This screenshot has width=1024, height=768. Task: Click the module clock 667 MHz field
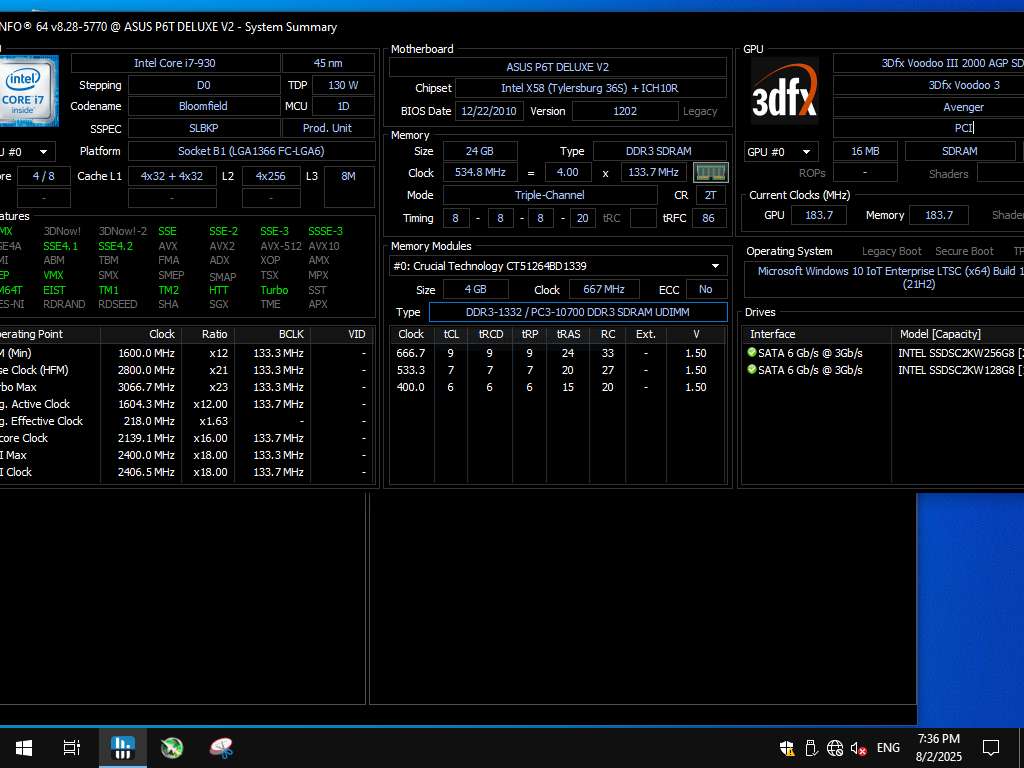pos(604,289)
